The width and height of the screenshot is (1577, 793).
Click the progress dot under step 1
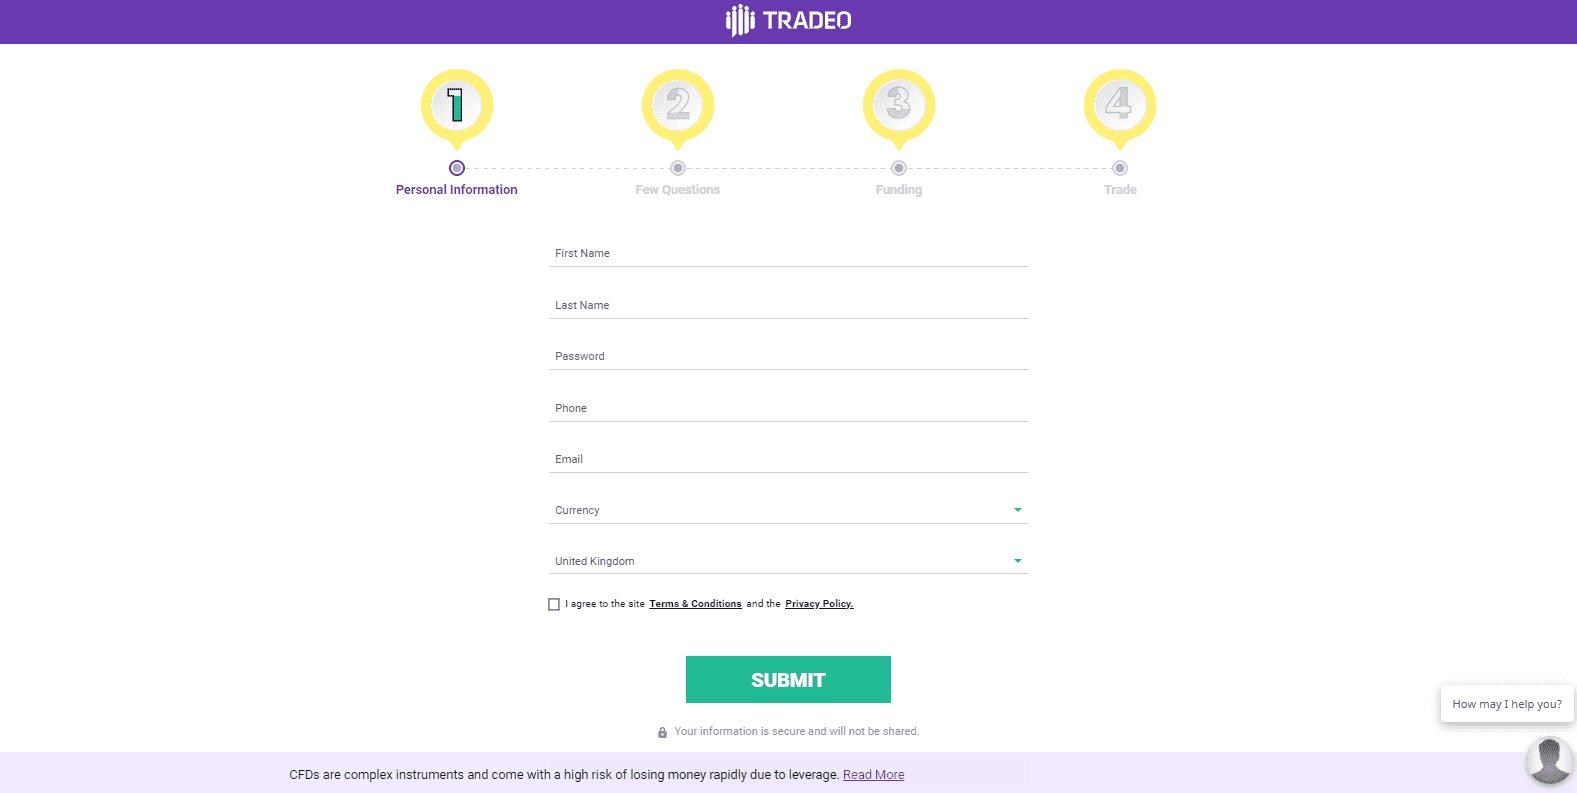pos(456,168)
